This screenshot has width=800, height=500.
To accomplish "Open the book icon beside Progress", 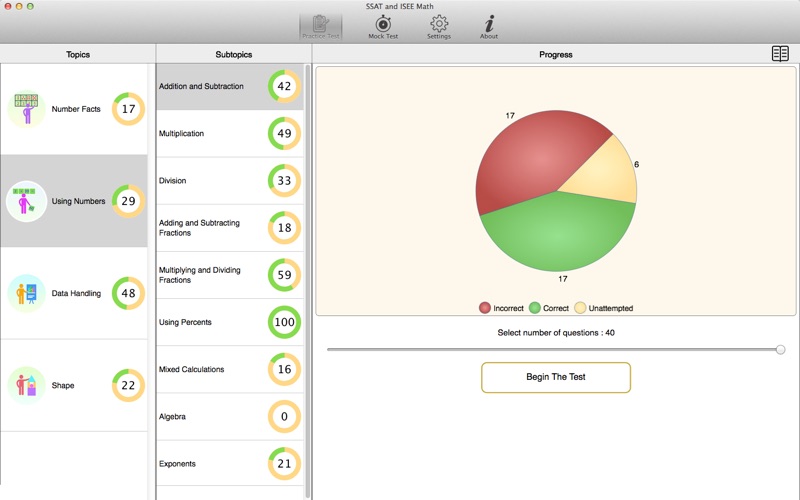I will (x=780, y=54).
